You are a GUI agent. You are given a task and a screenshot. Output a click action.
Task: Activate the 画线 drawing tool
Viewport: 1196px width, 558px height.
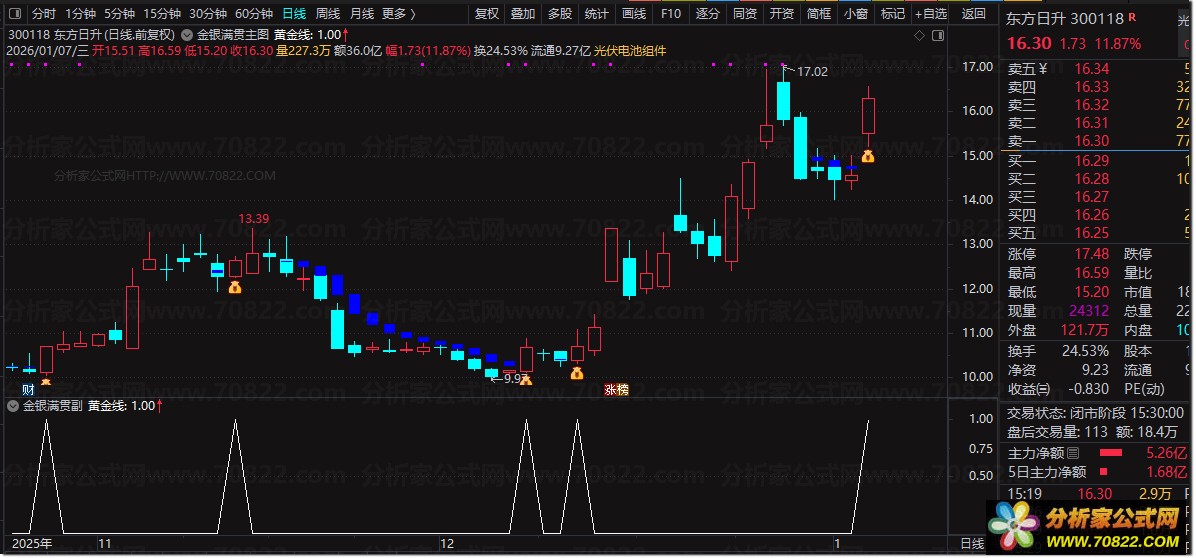[x=634, y=14]
